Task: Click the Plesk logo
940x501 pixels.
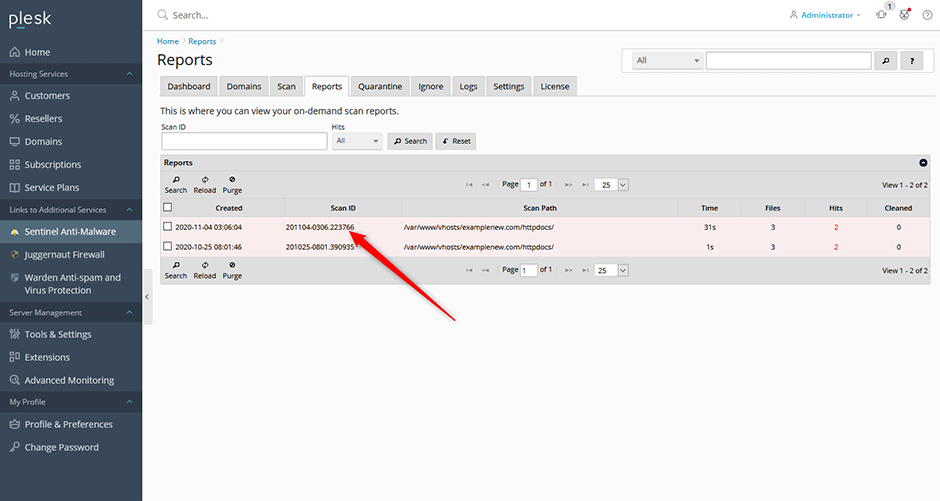Action: coord(30,19)
